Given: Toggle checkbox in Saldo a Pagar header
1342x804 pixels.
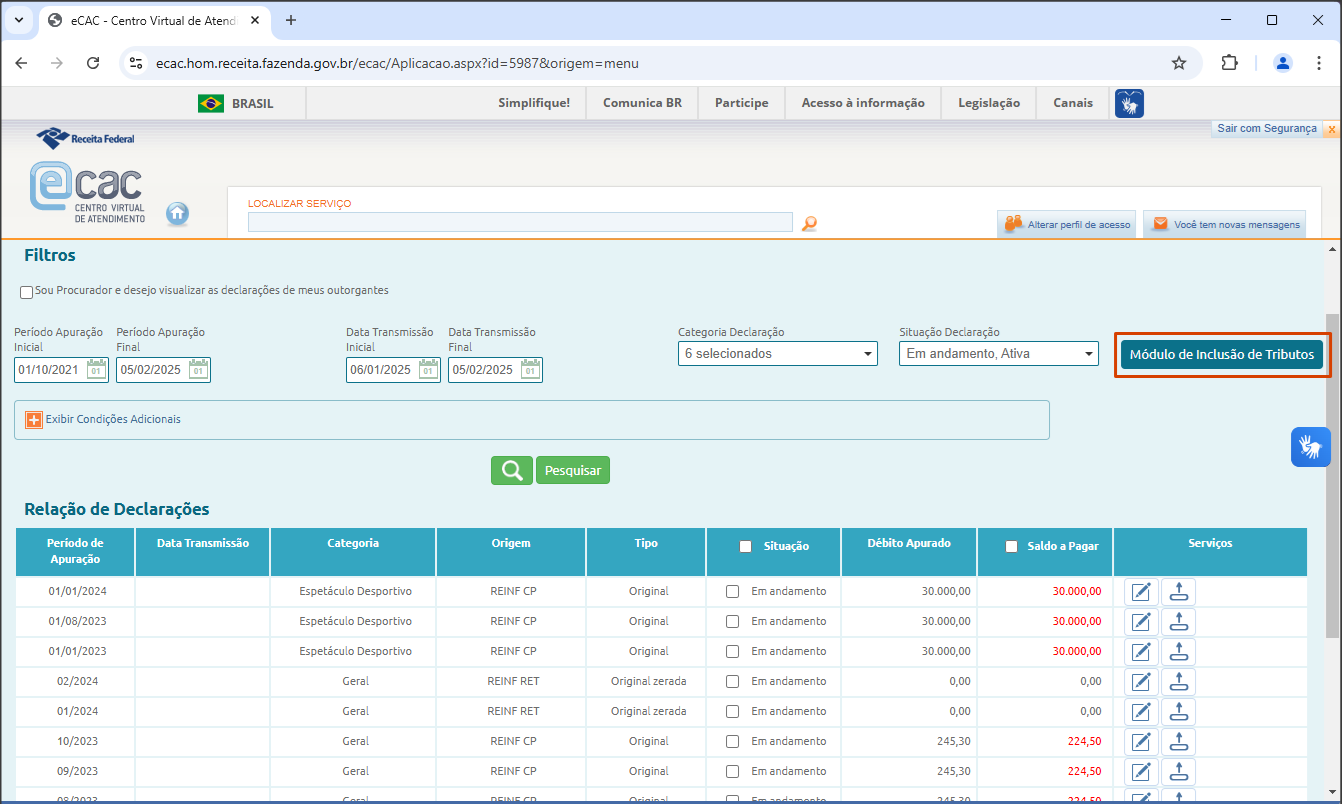Looking at the screenshot, I should point(1011,546).
